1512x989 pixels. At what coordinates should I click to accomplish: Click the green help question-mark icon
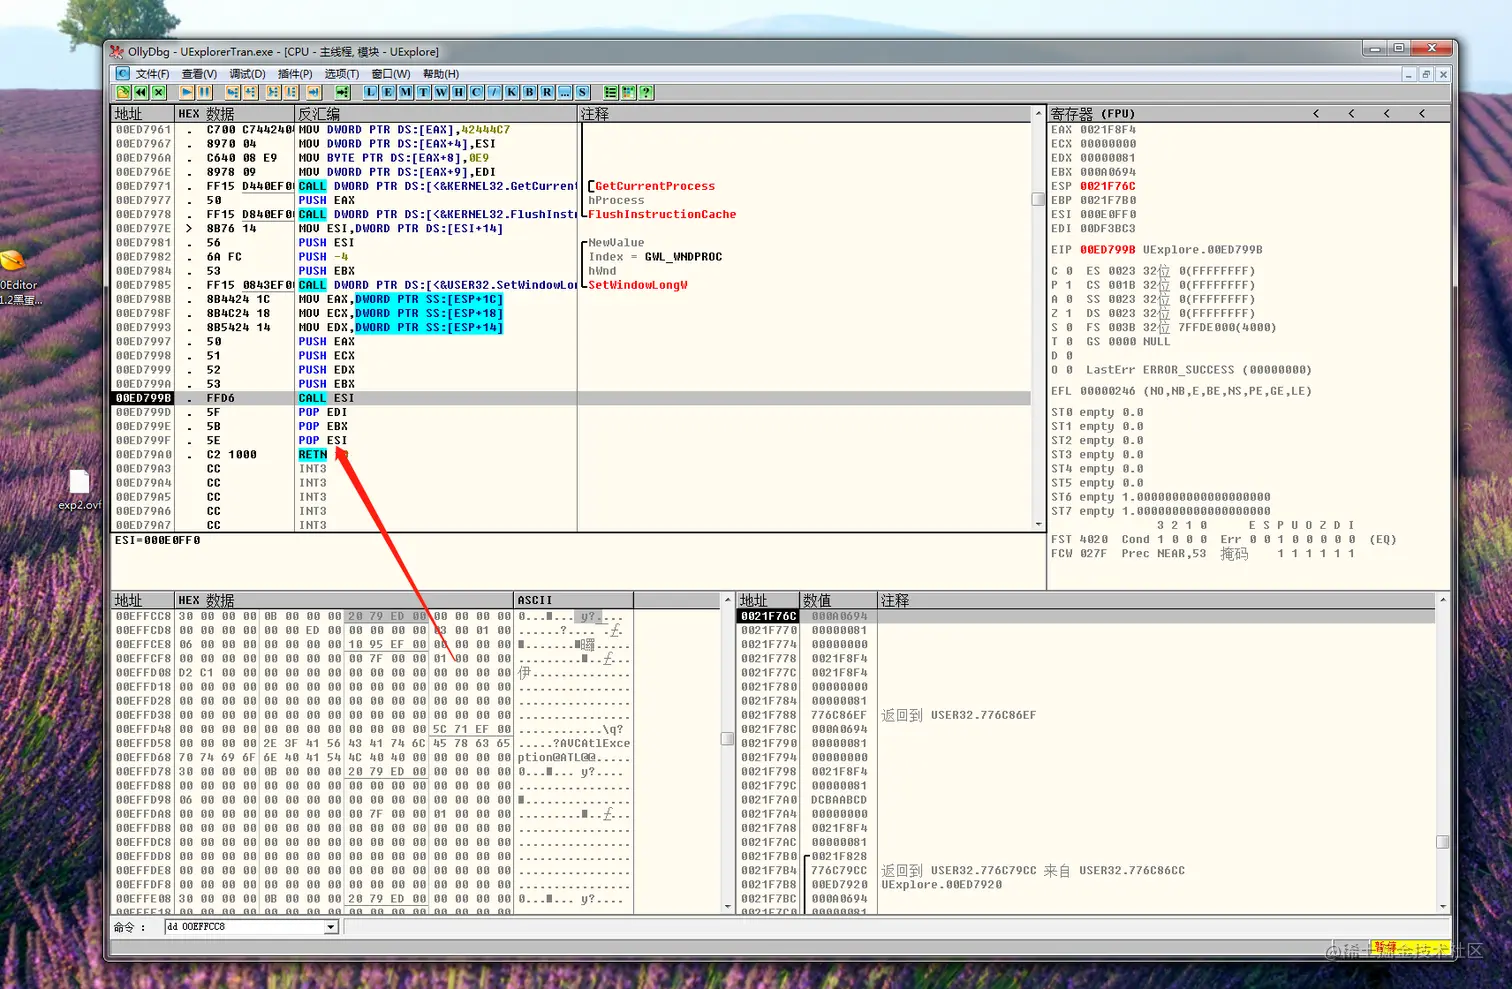click(646, 92)
